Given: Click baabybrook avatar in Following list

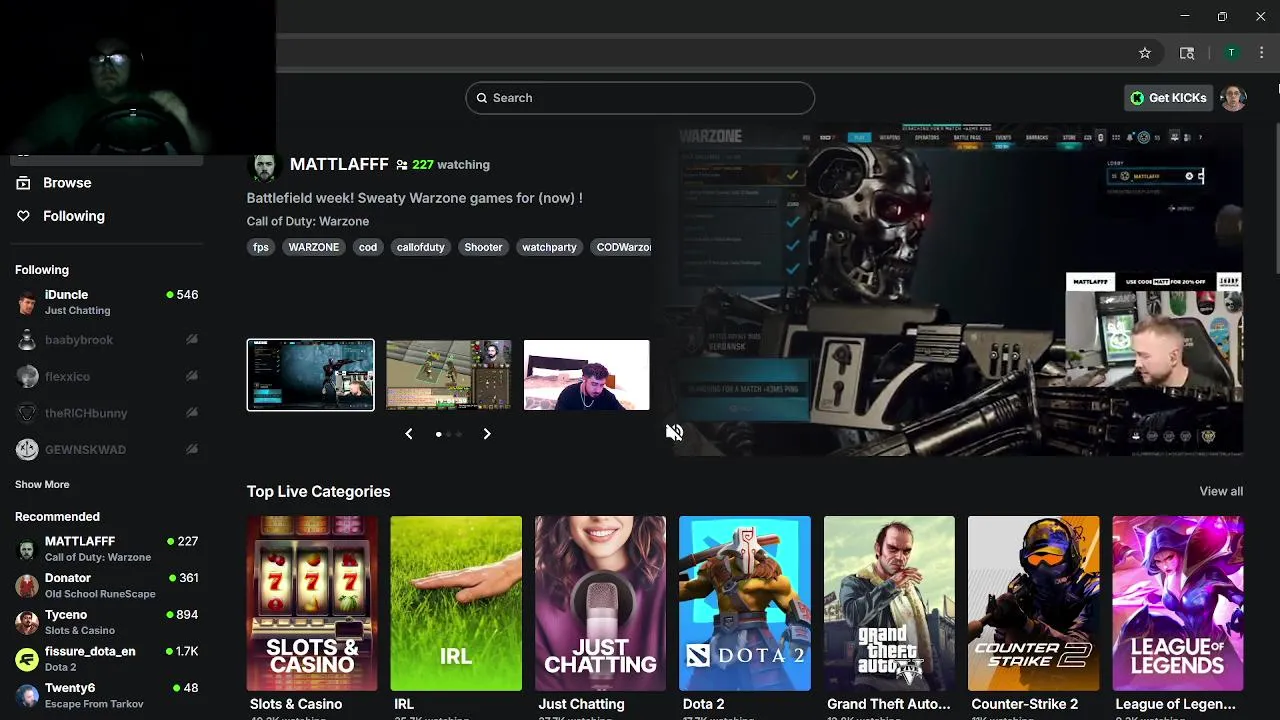Looking at the screenshot, I should 27,340.
